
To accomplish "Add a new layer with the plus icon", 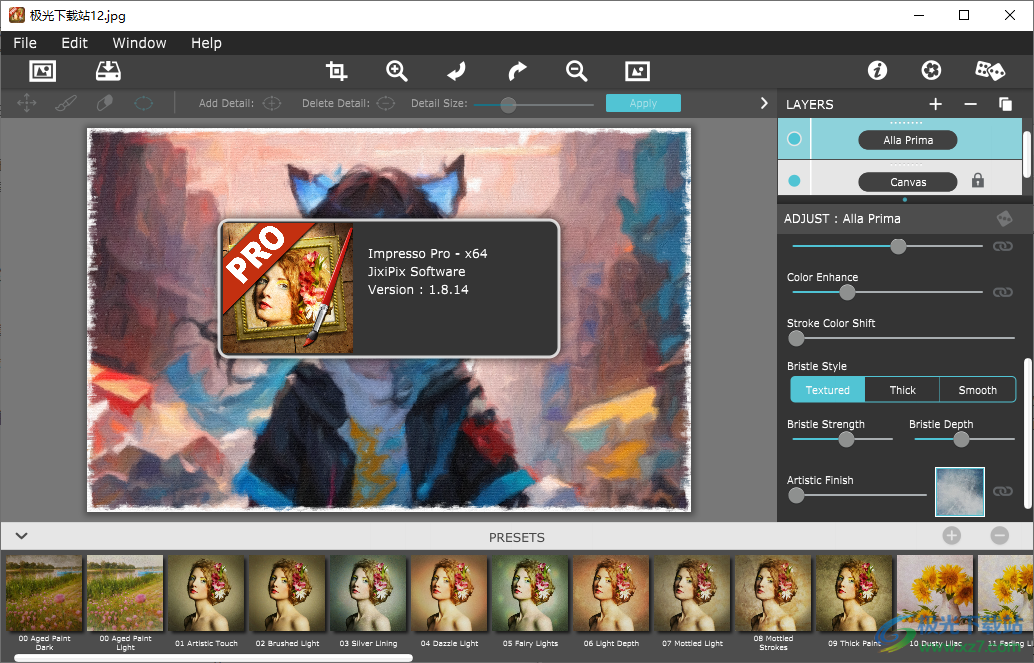I will click(935, 104).
